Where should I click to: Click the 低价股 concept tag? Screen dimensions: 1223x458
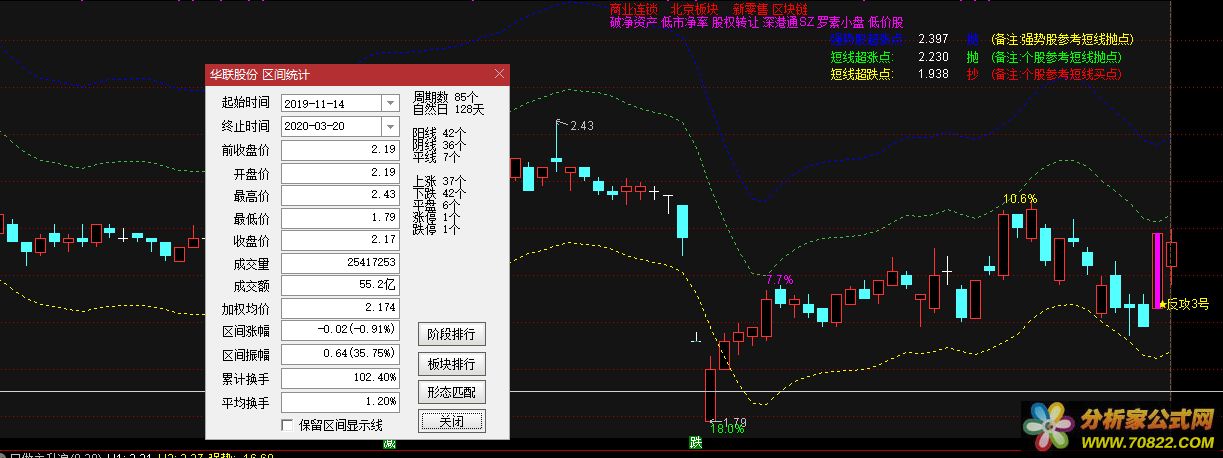pos(886,22)
